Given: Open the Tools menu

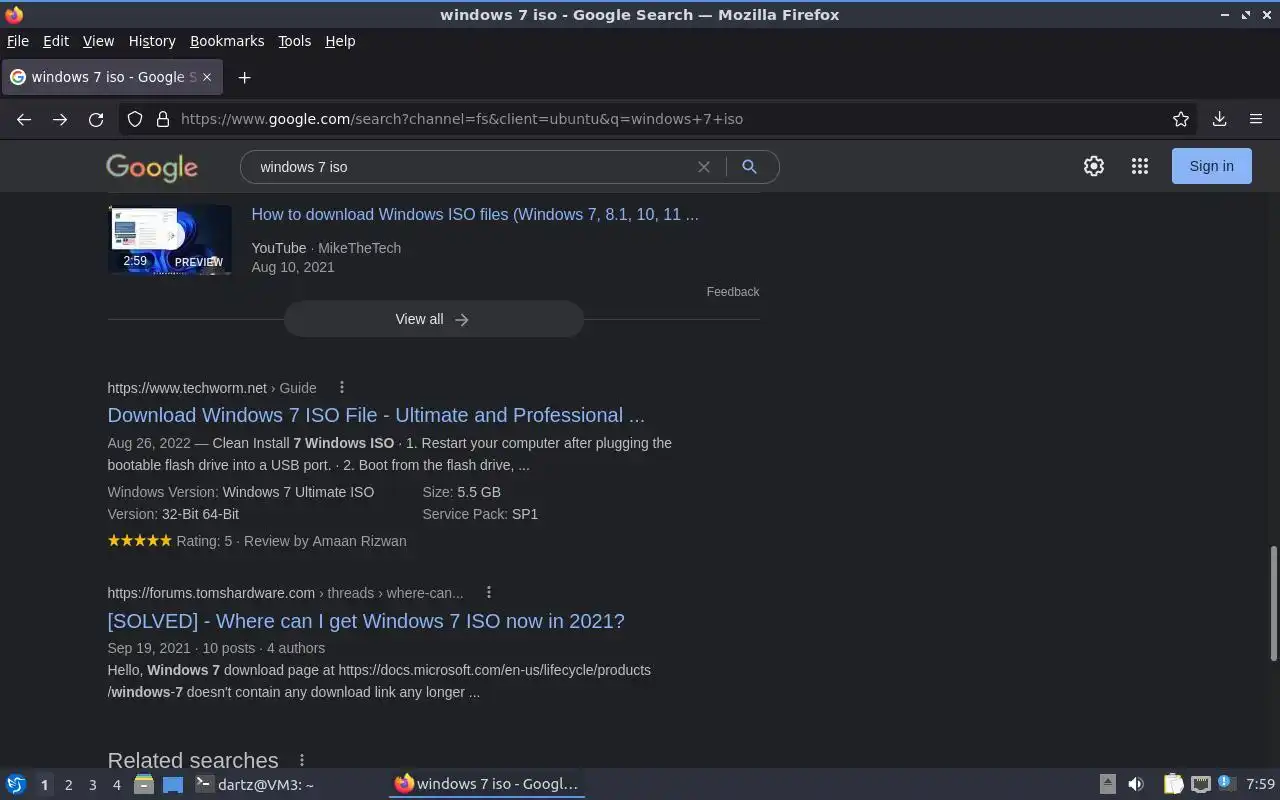Looking at the screenshot, I should [294, 41].
